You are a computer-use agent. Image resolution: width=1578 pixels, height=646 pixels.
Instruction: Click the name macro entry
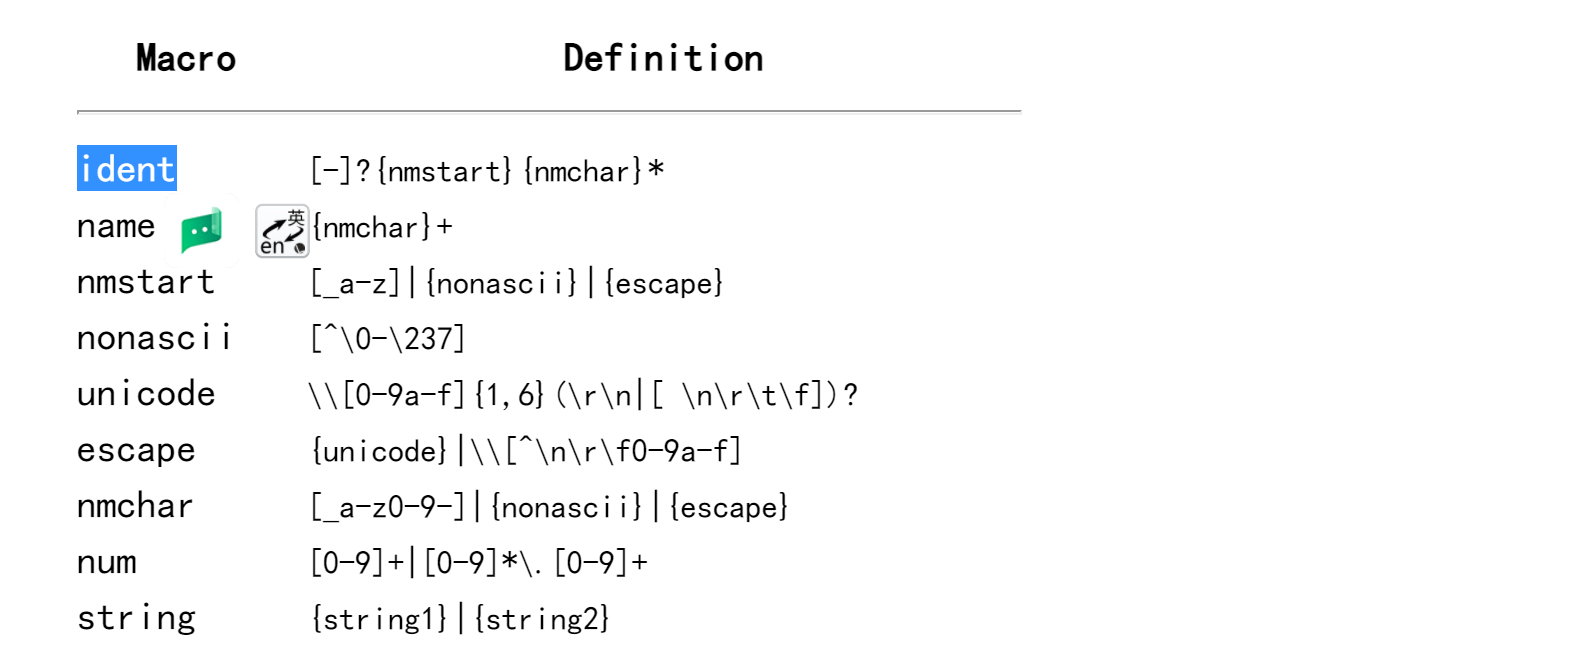pos(116,227)
